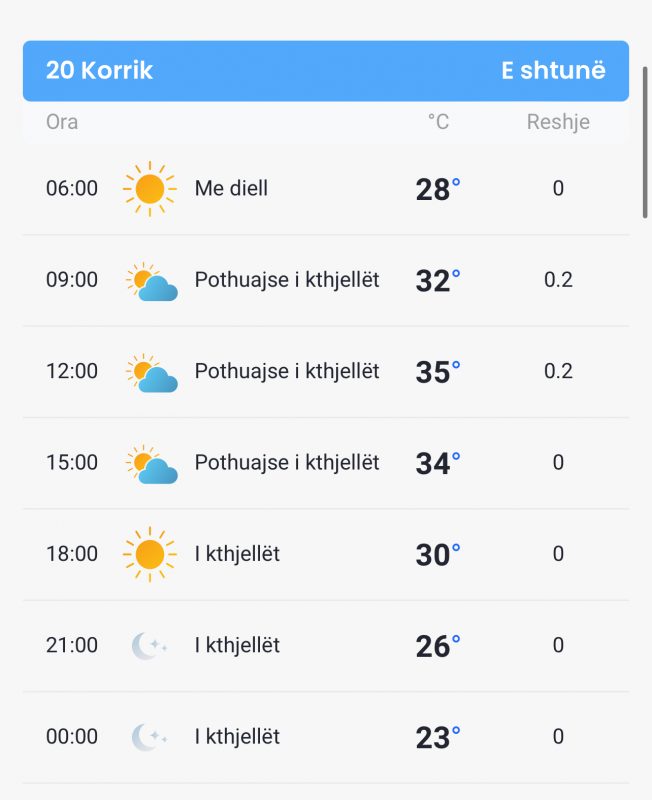The width and height of the screenshot is (652, 800).
Task: Click the moon icon at 21:00
Action: [x=149, y=646]
